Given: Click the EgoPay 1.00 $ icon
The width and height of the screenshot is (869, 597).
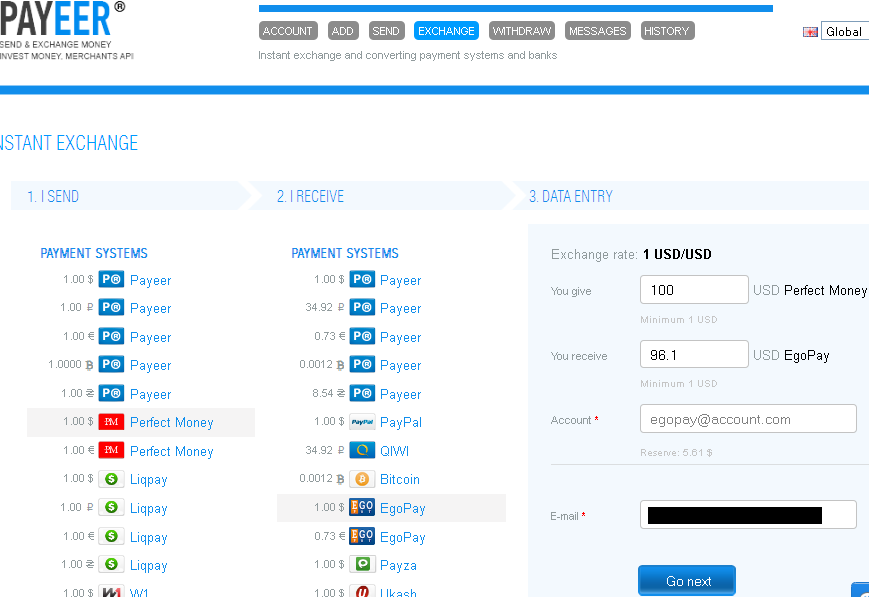Looking at the screenshot, I should click(x=362, y=508).
